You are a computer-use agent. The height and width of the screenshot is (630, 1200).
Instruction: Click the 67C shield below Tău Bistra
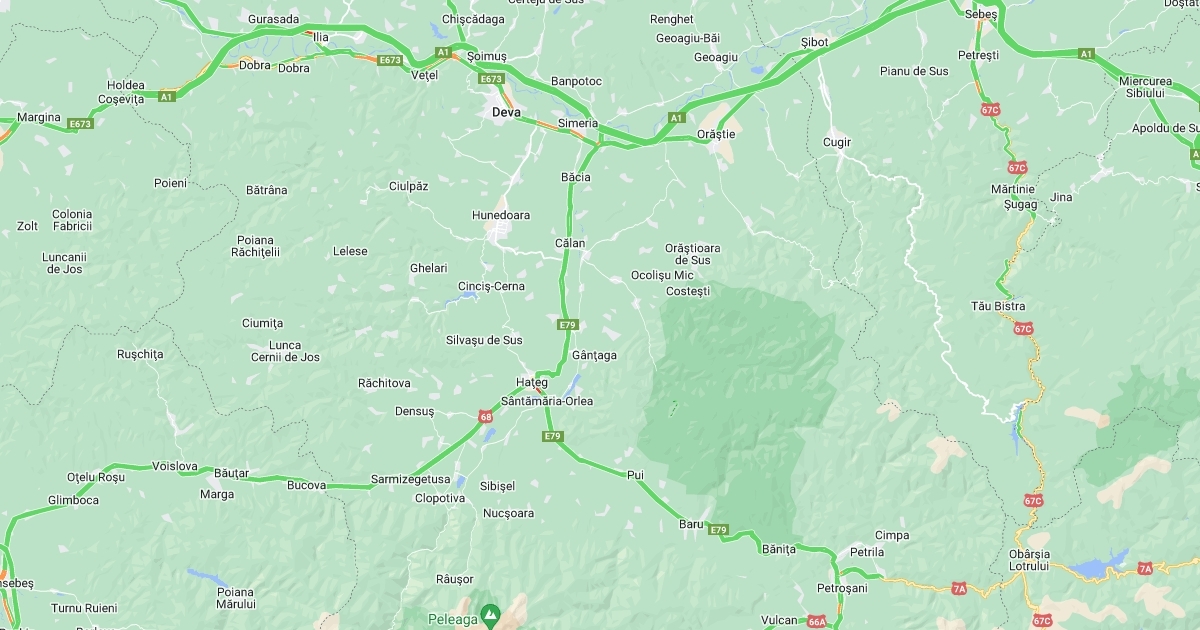pyautogui.click(x=1023, y=328)
